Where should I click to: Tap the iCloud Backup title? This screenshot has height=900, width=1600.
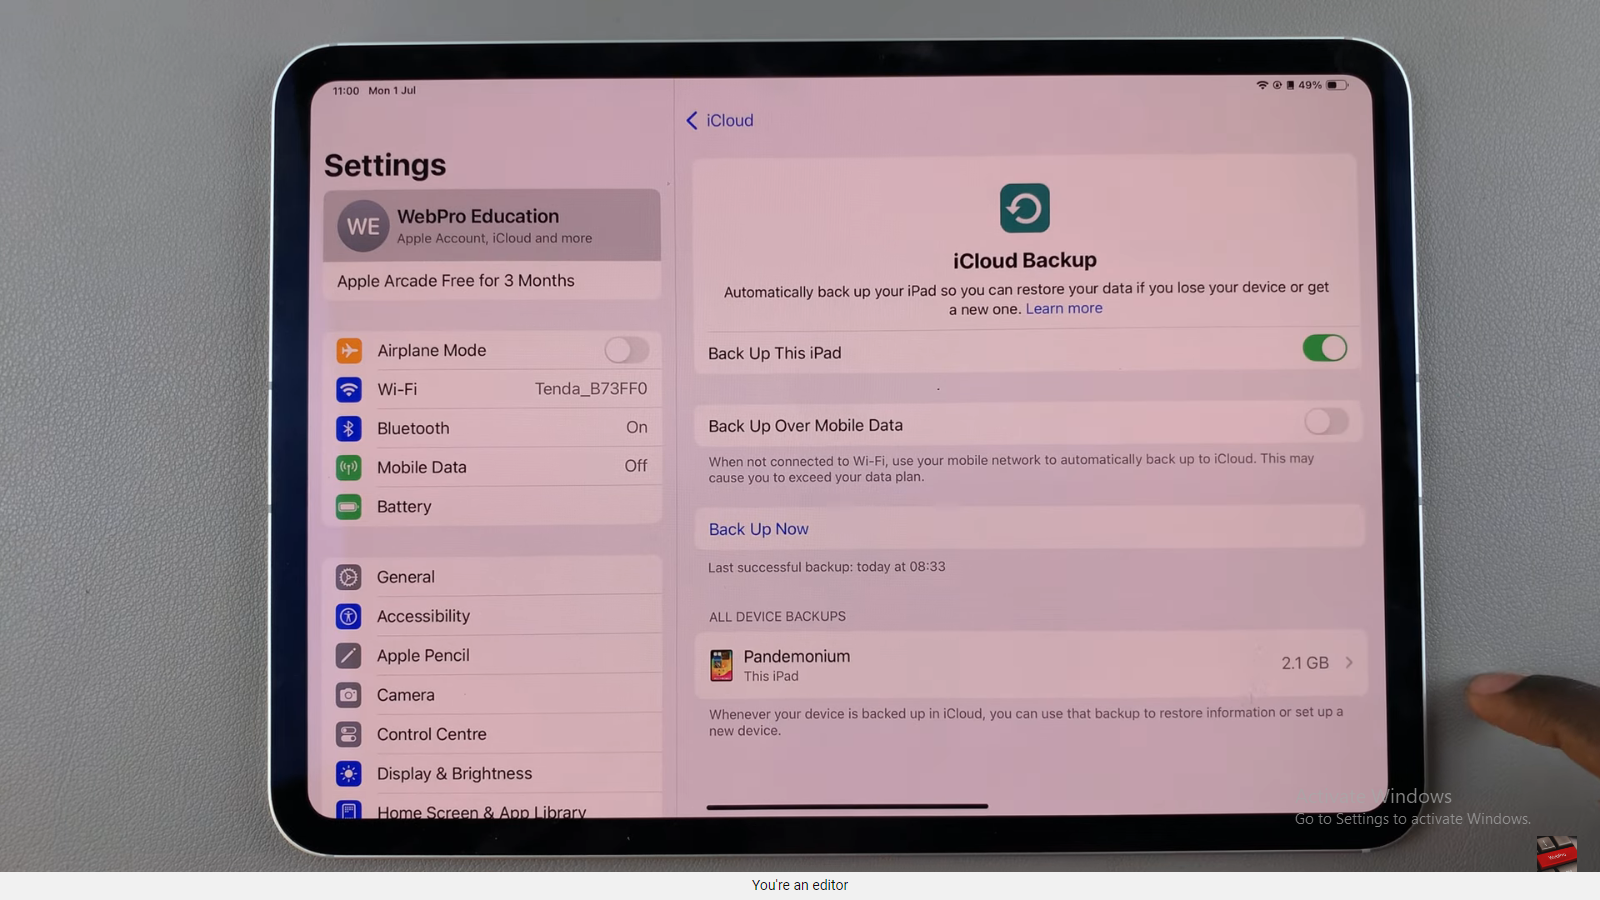coord(1025,260)
